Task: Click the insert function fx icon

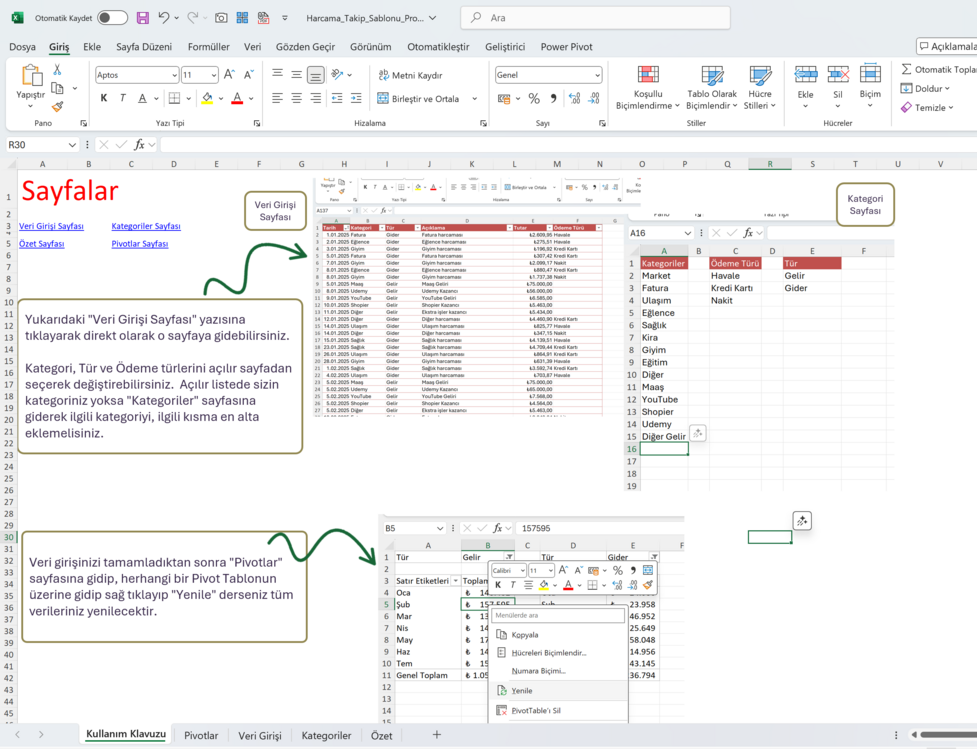Action: coord(139,145)
